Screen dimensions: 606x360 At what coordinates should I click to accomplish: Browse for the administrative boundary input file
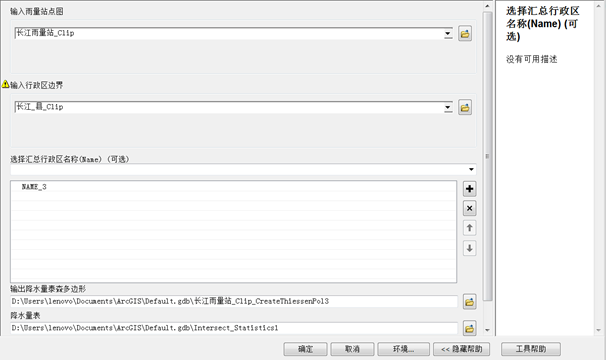tap(465, 107)
